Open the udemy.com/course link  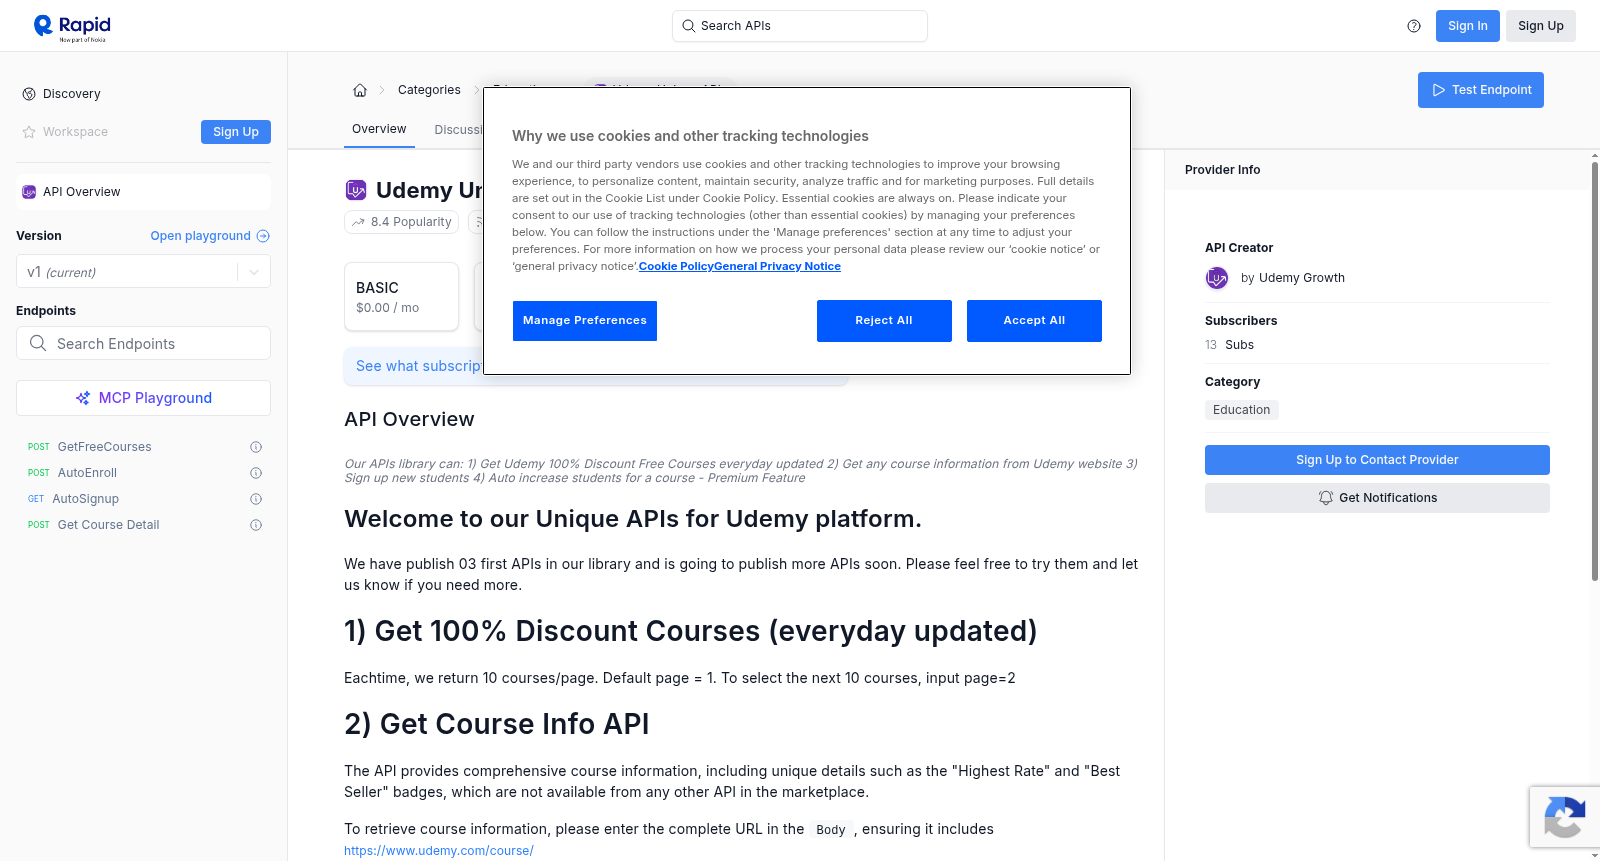click(439, 851)
